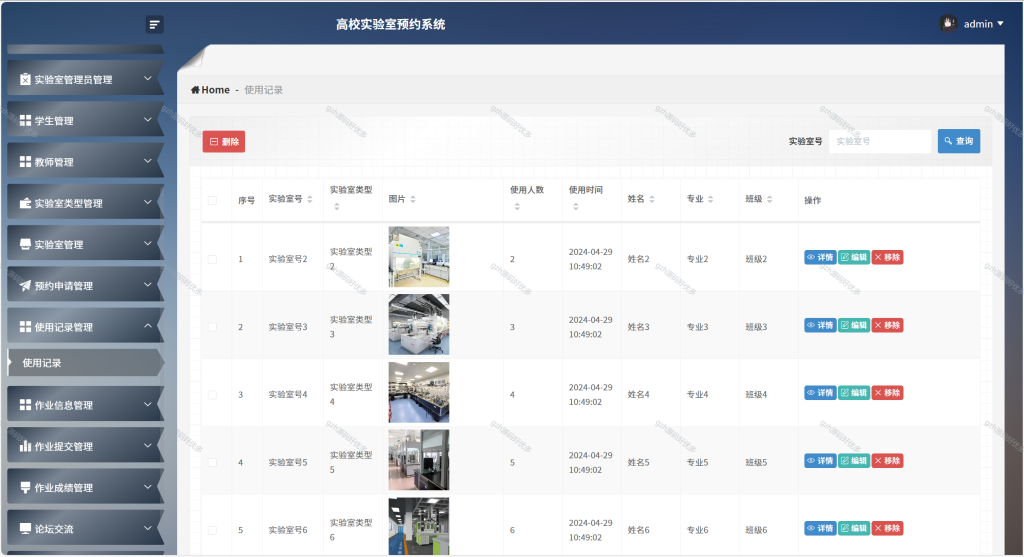This screenshot has width=1024, height=557.
Task: Expand the 实验室类型管理 menu chevron
Action: point(148,202)
